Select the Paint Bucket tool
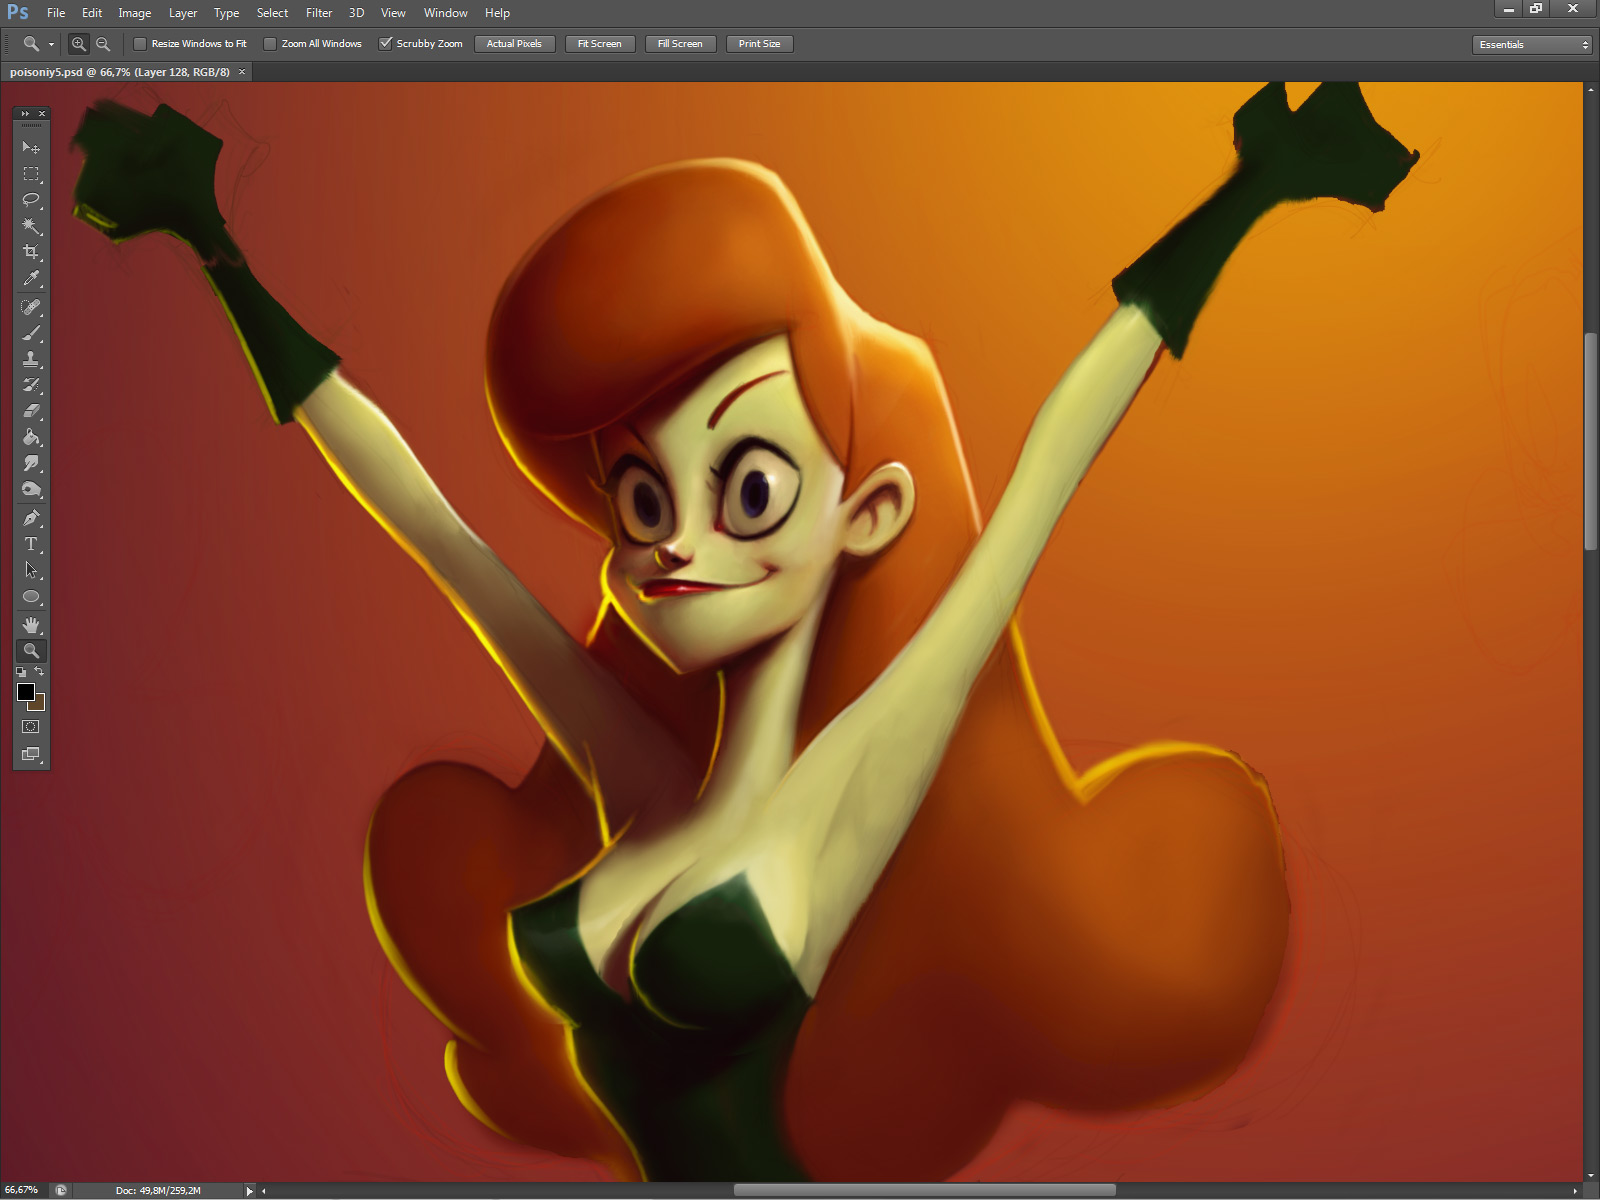 [x=31, y=436]
